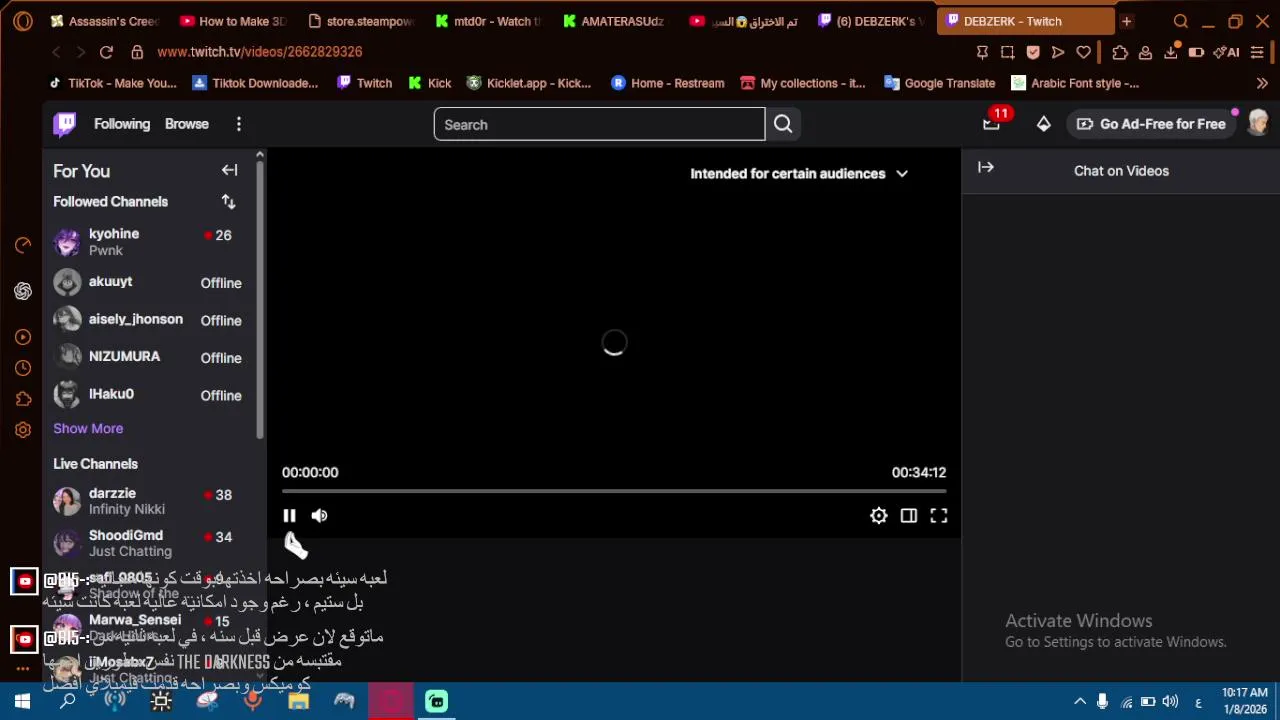1280x720 pixels.
Task: Open Easy Setup sliders menu
Action: click(1256, 52)
